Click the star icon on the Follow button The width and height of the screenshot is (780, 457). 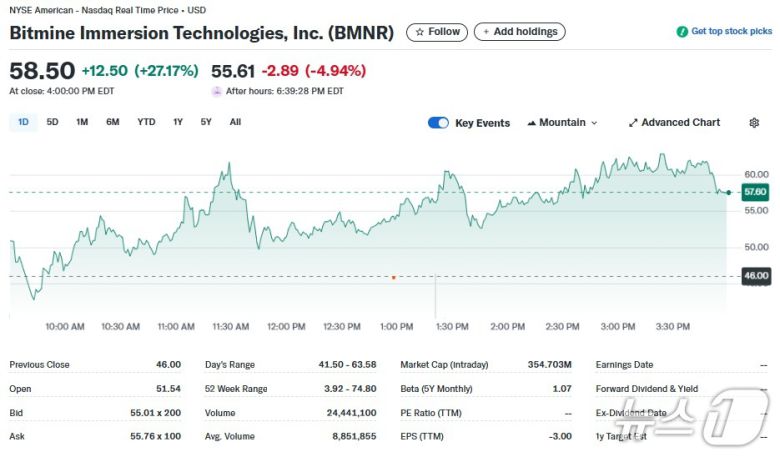420,32
